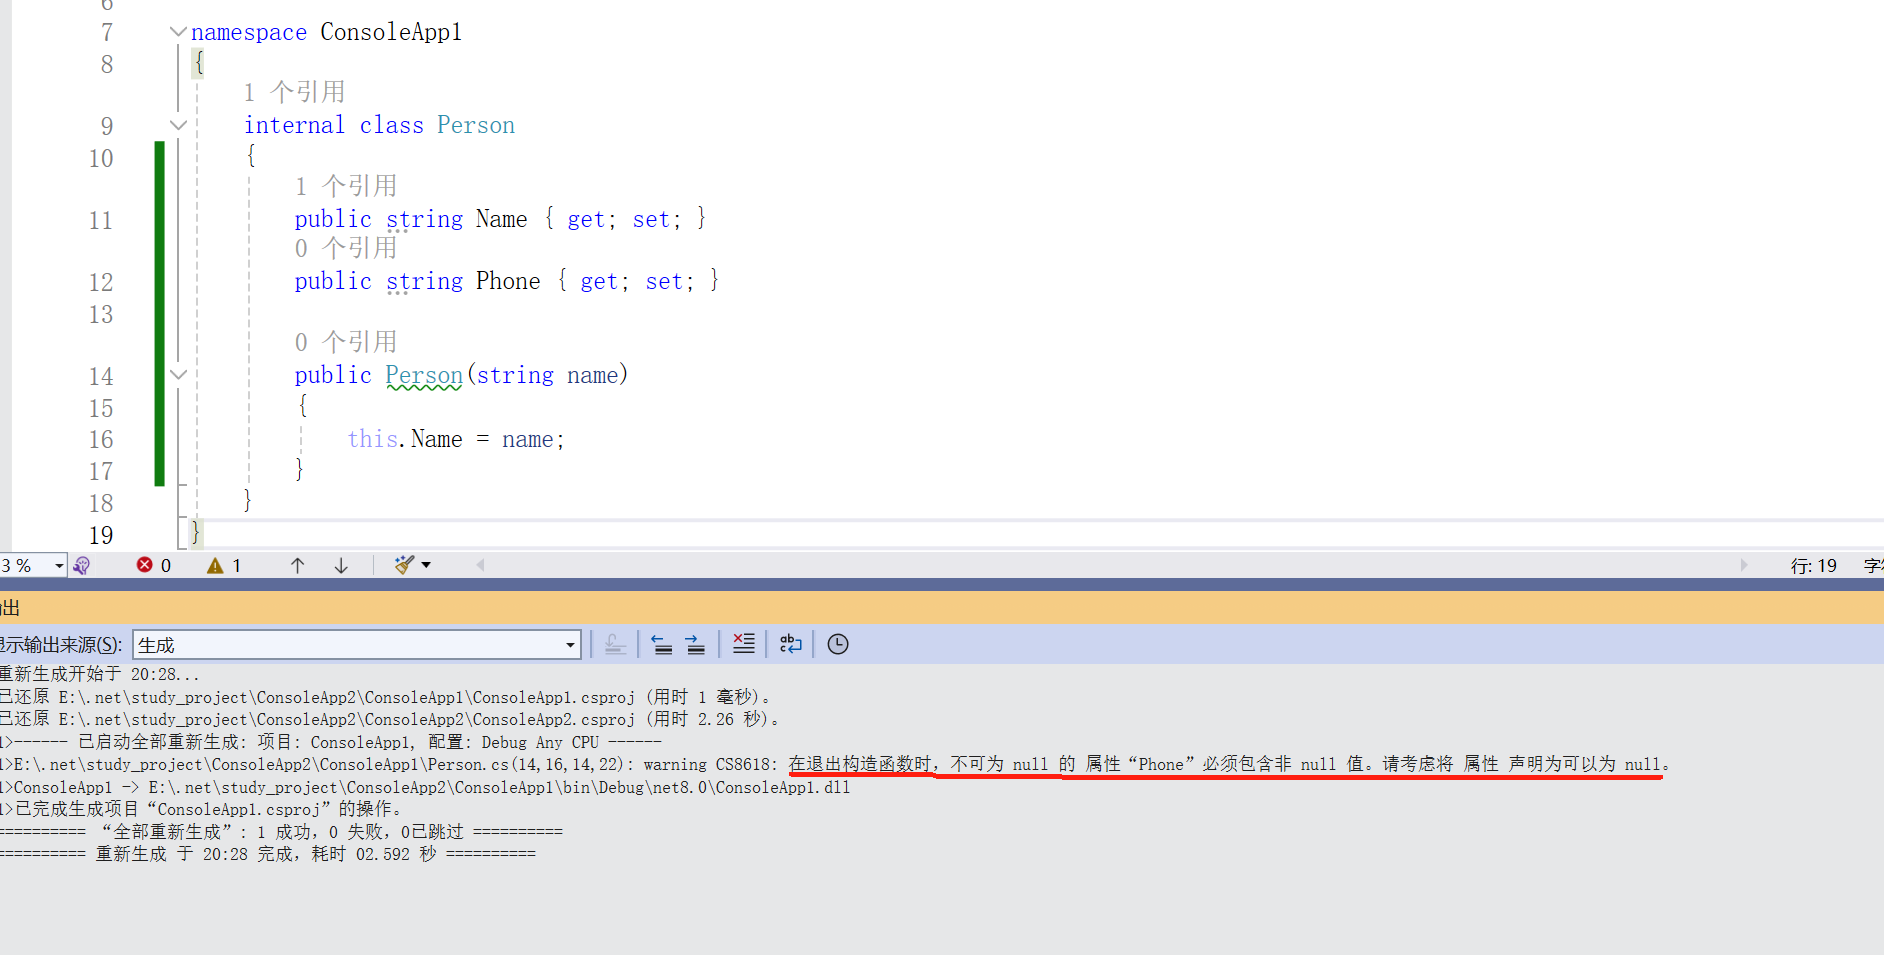This screenshot has width=1884, height=955.
Task: Run code cleanup broom icon
Action: click(404, 565)
